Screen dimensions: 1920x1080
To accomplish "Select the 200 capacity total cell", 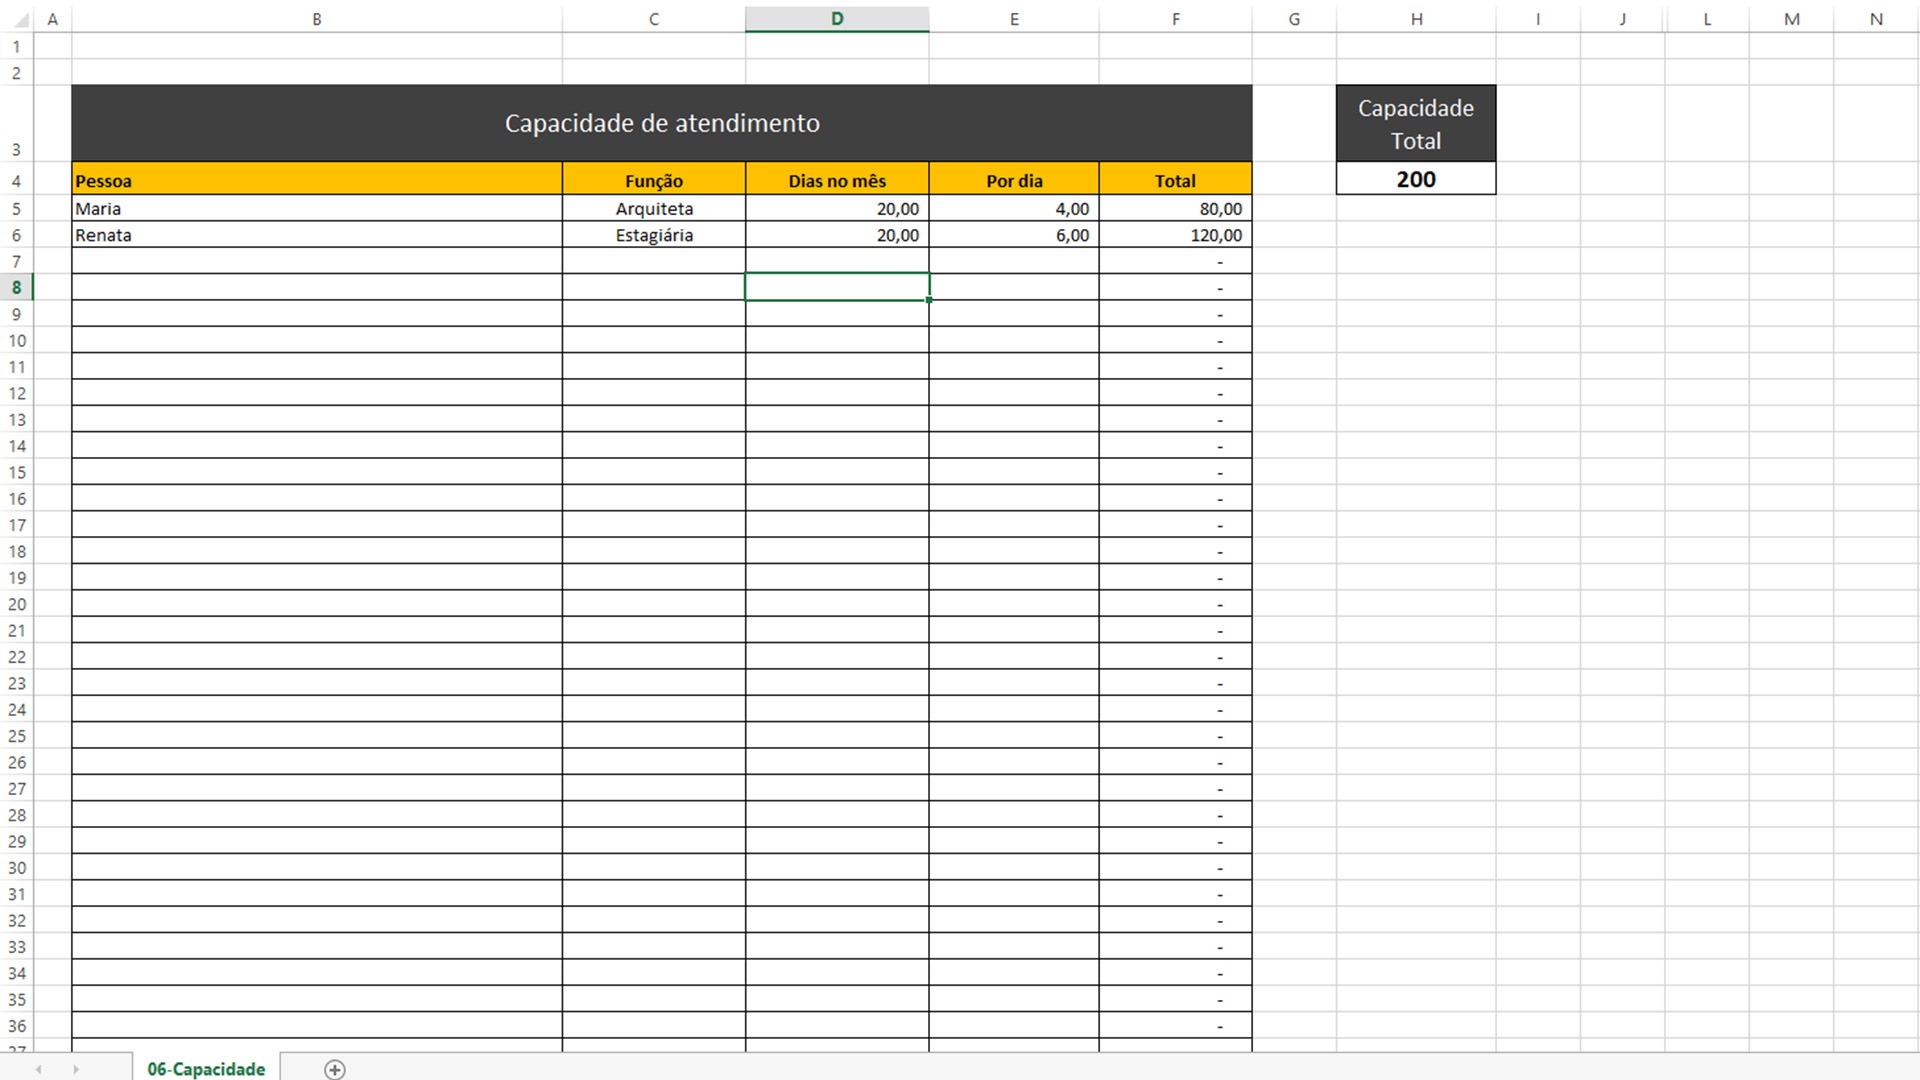I will pyautogui.click(x=1416, y=179).
